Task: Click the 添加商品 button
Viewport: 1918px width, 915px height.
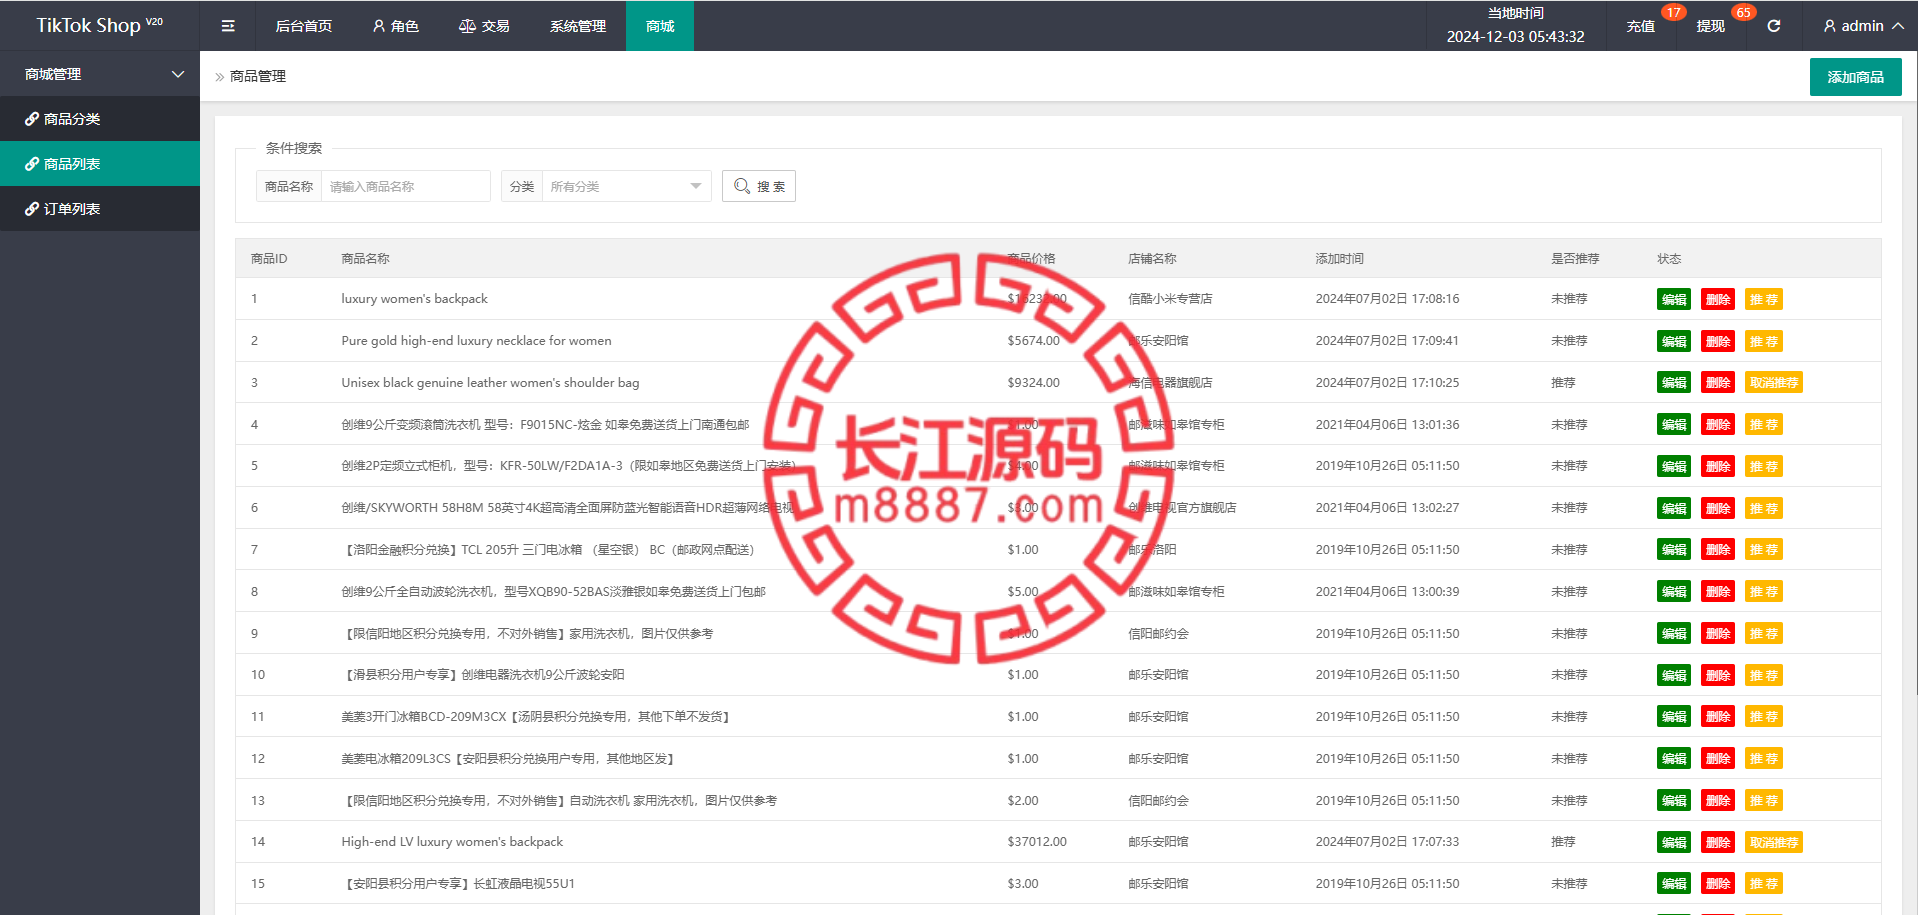Action: click(1855, 77)
